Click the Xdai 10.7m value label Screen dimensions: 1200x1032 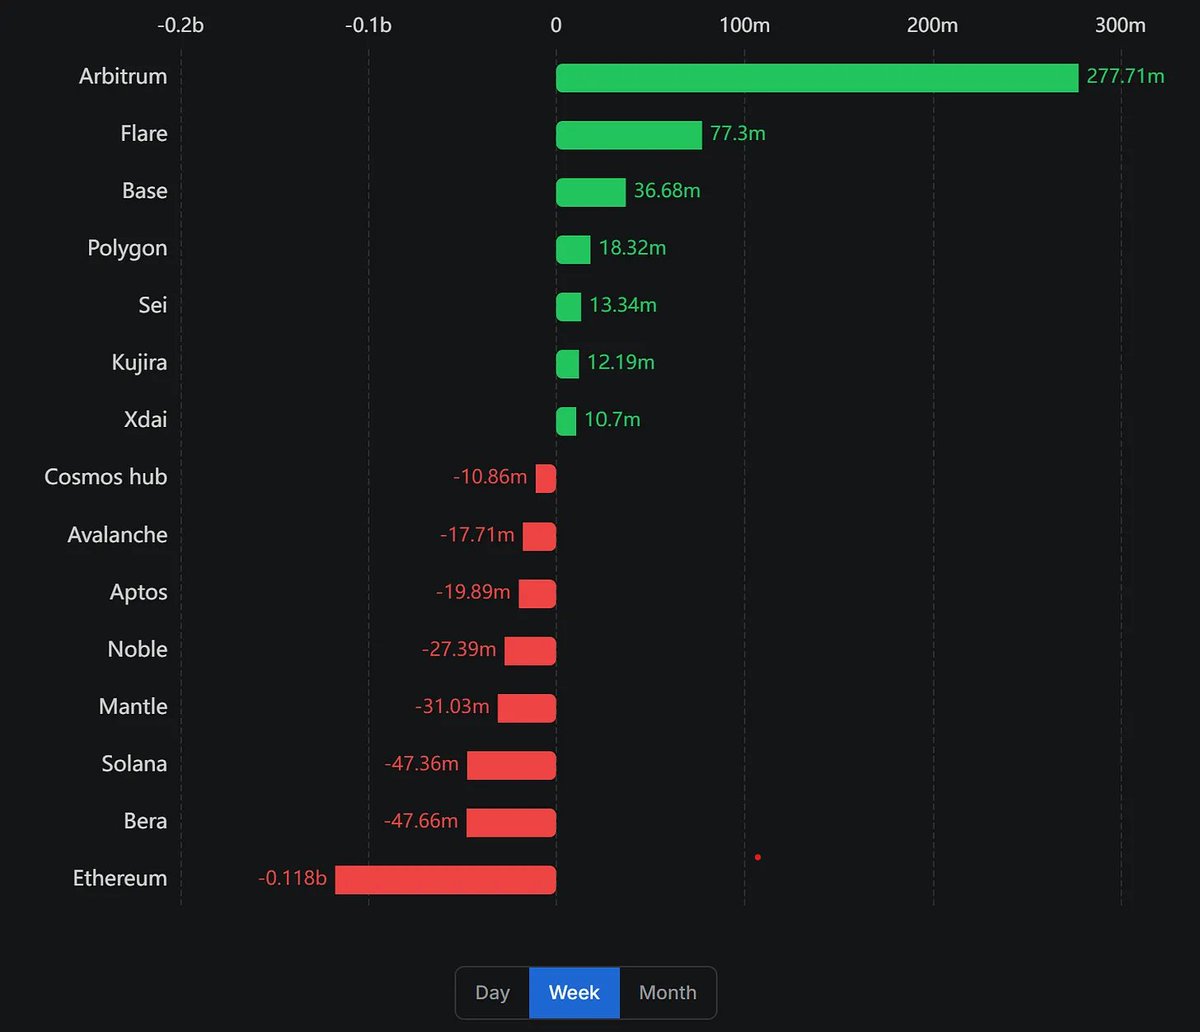(612, 420)
